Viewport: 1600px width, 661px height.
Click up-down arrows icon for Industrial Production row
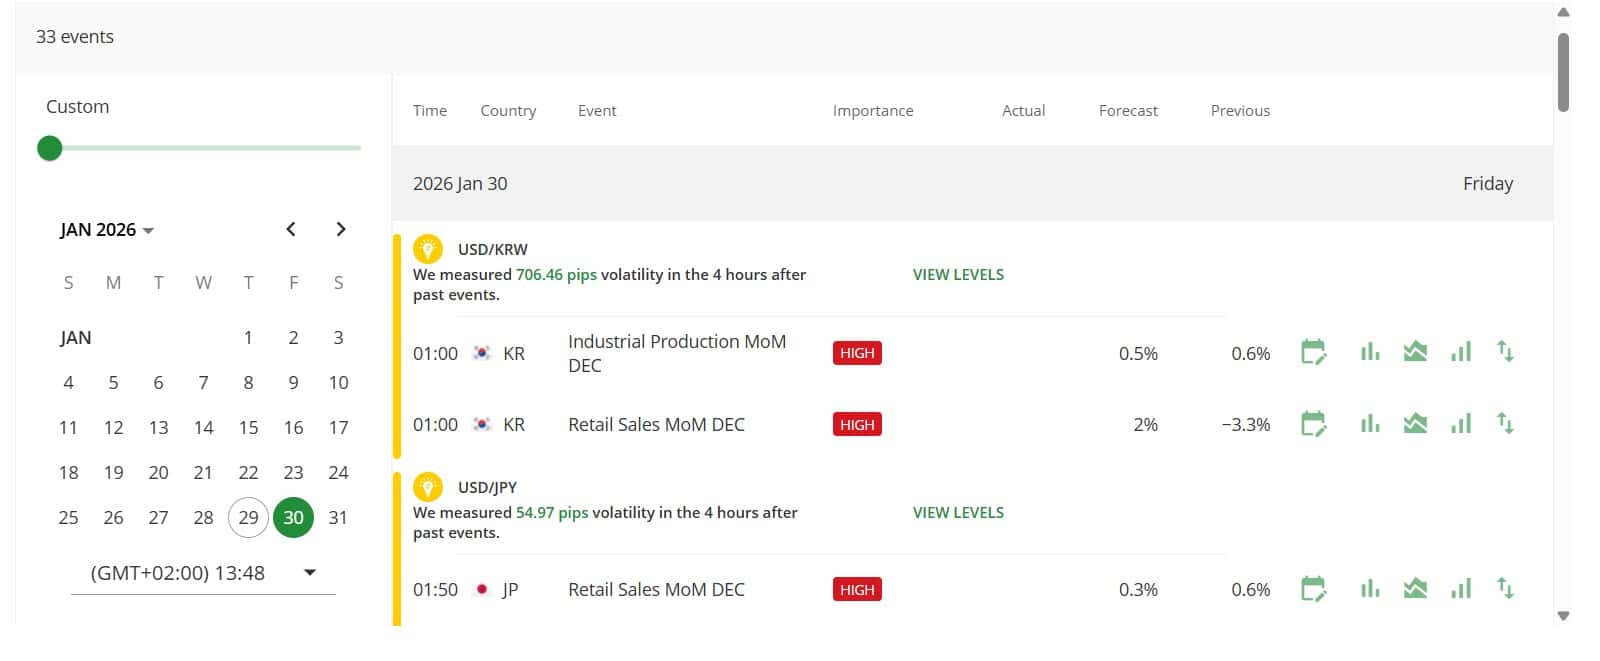coord(1505,352)
